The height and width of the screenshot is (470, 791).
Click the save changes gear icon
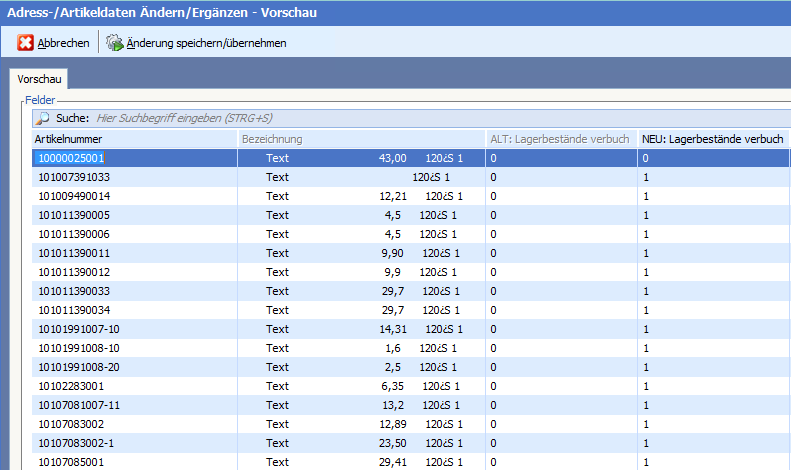114,43
